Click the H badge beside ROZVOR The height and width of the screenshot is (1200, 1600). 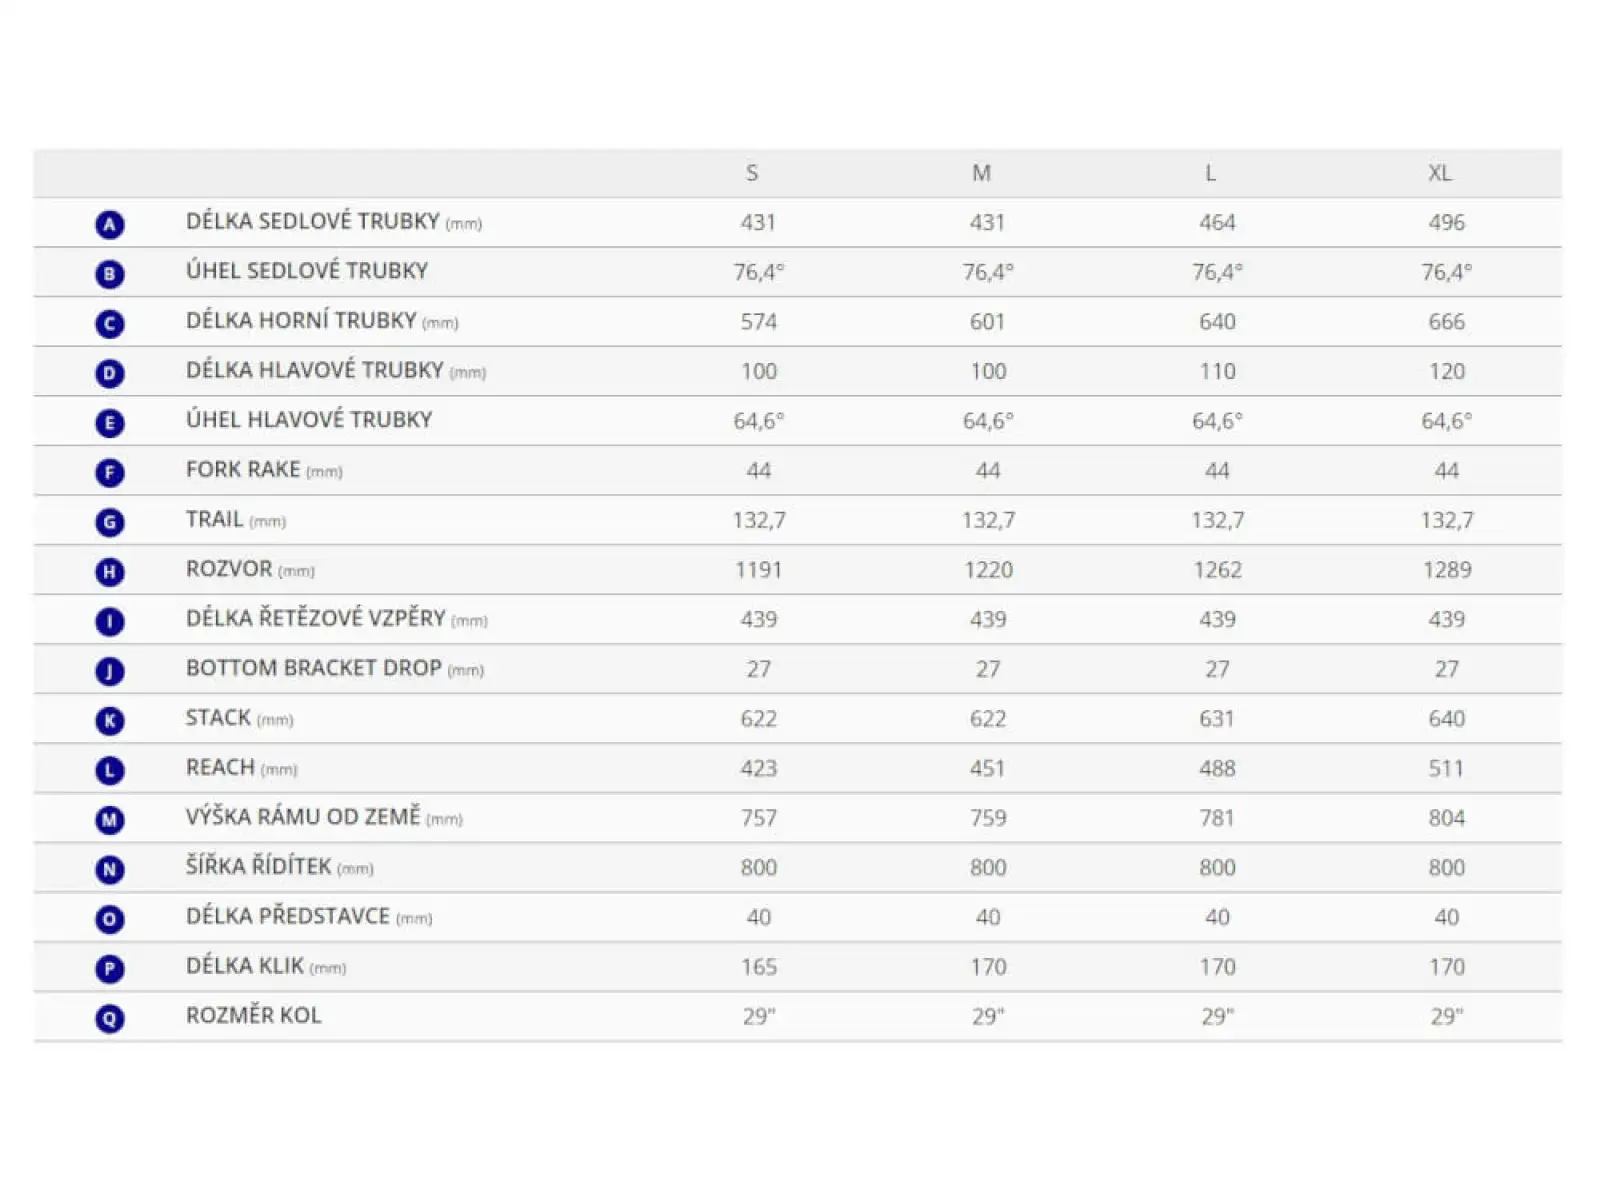pyautogui.click(x=110, y=572)
